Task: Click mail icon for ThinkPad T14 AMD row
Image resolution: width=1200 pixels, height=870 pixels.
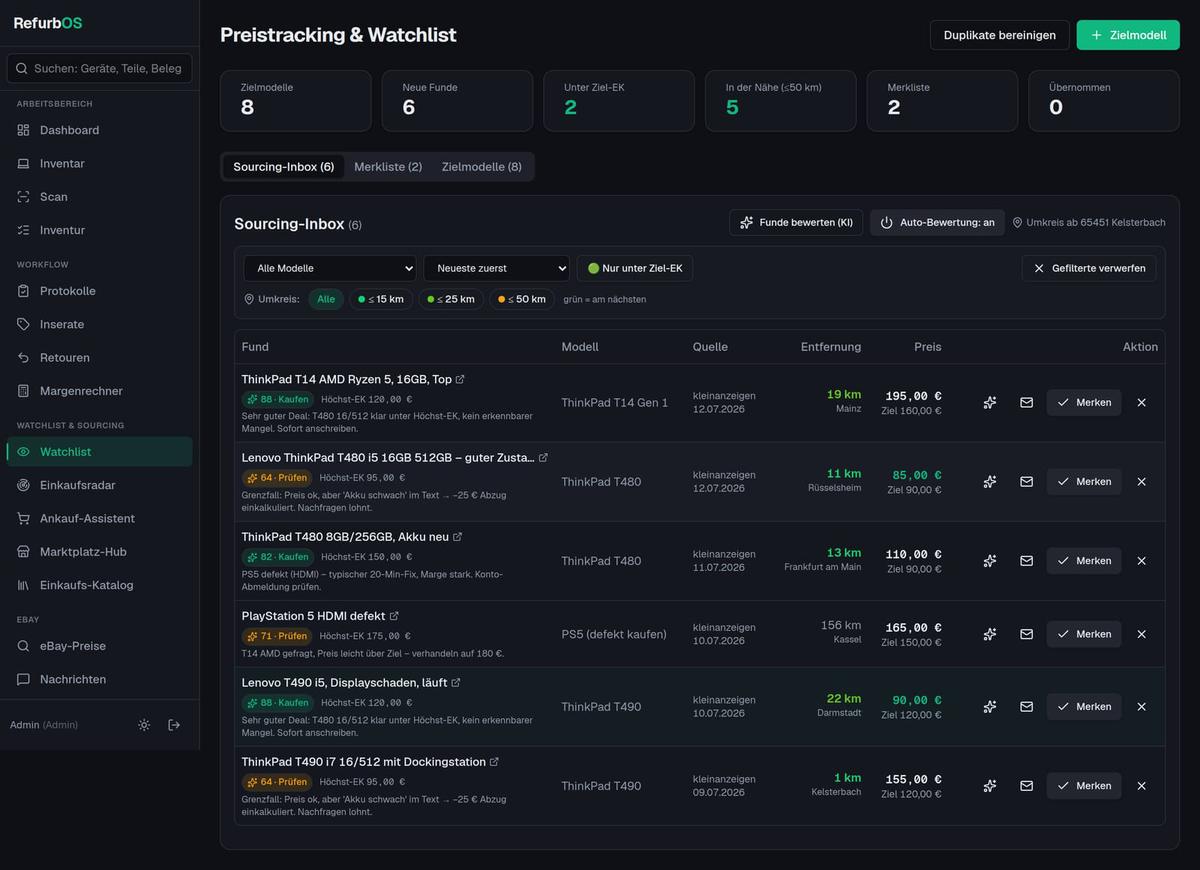Action: click(x=1026, y=402)
